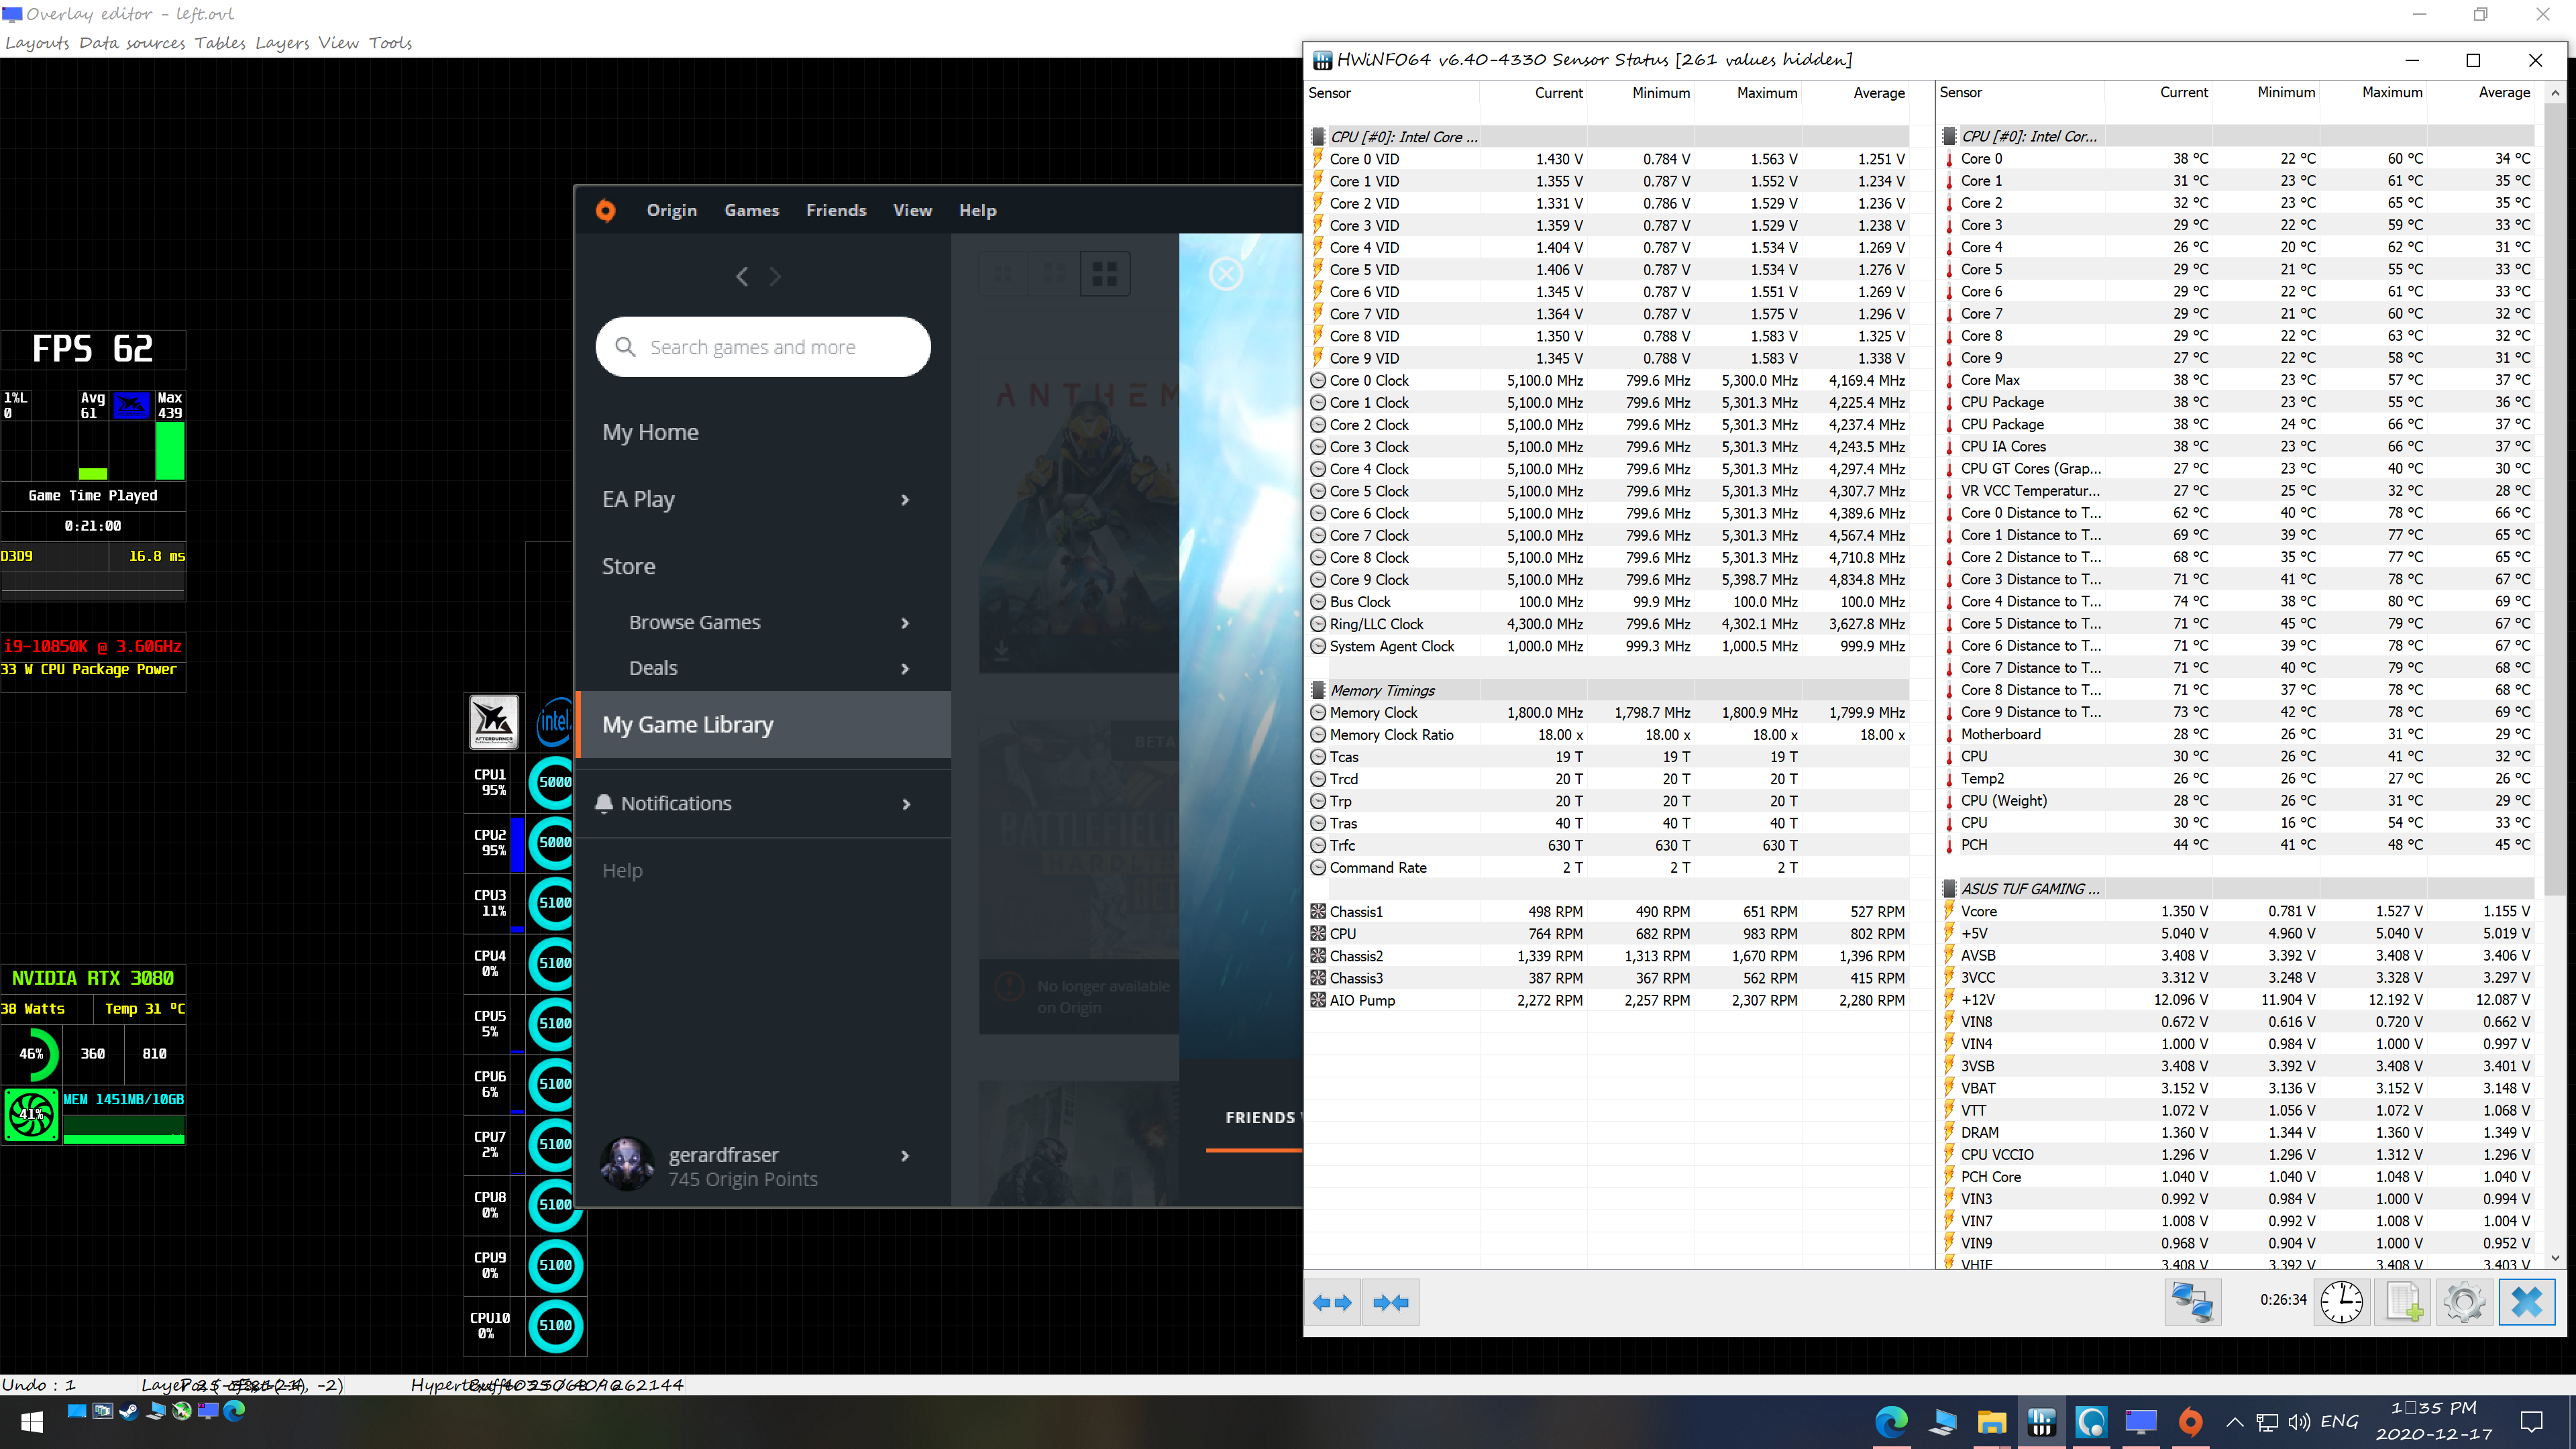Click the Origin logo in the Origin window
2576x1449 pixels.
tap(606, 210)
